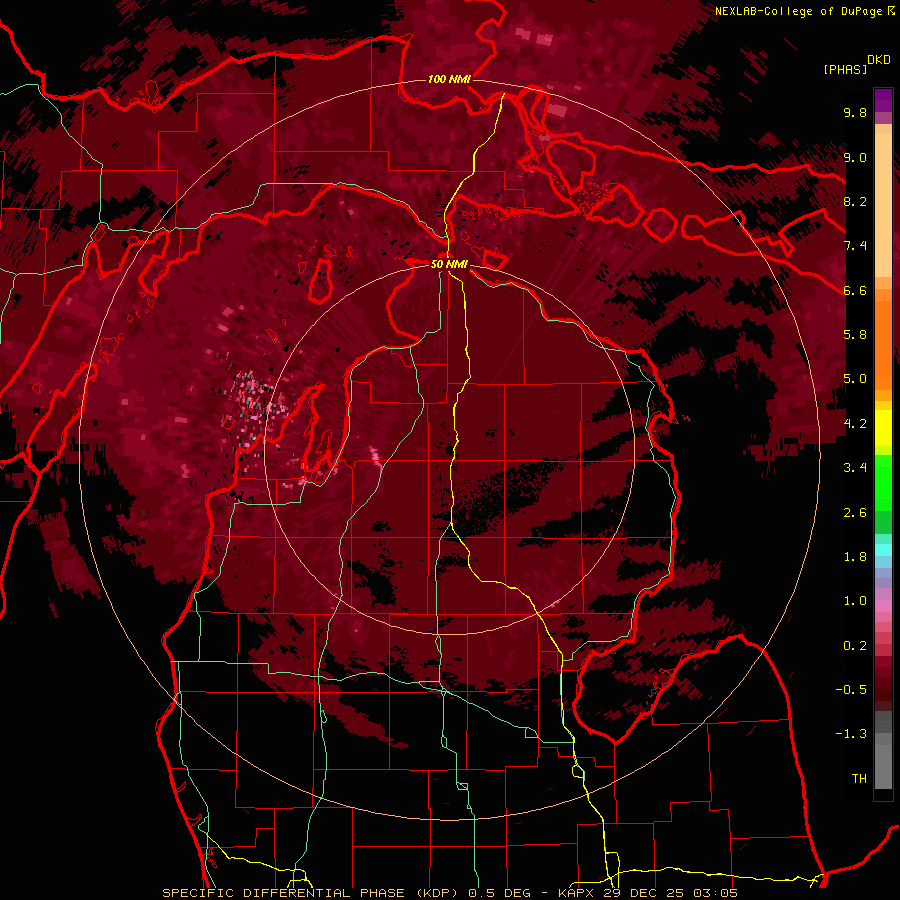Select the 0.2 value on color scale
This screenshot has width=900, height=900.
point(855,646)
